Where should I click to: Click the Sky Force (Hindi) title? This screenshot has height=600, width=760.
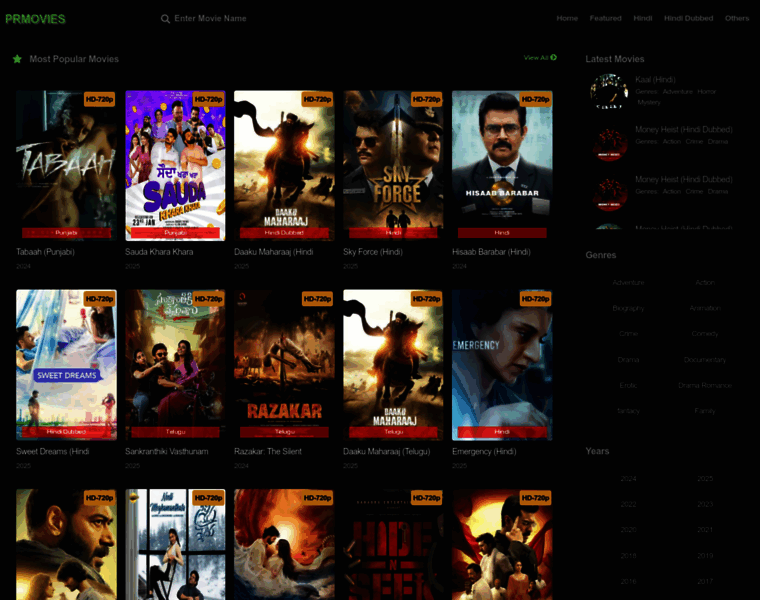click(x=373, y=252)
